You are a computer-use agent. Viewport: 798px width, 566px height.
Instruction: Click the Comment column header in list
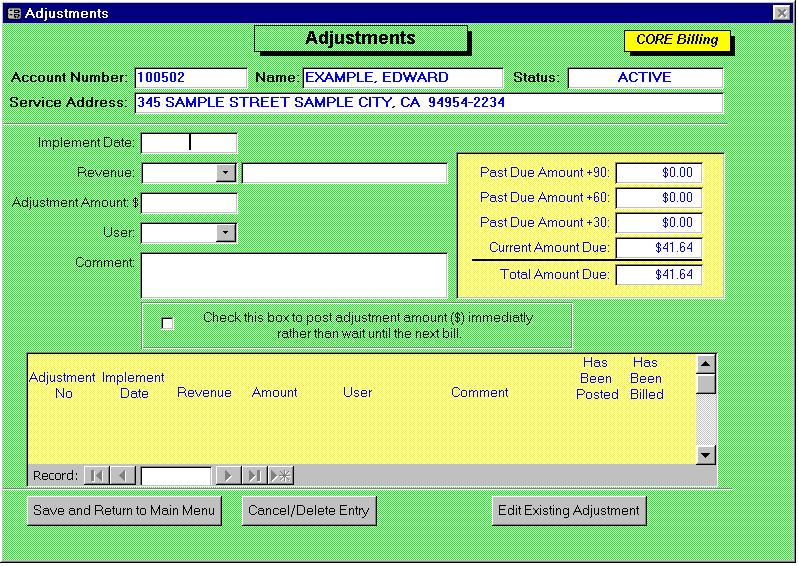479,392
